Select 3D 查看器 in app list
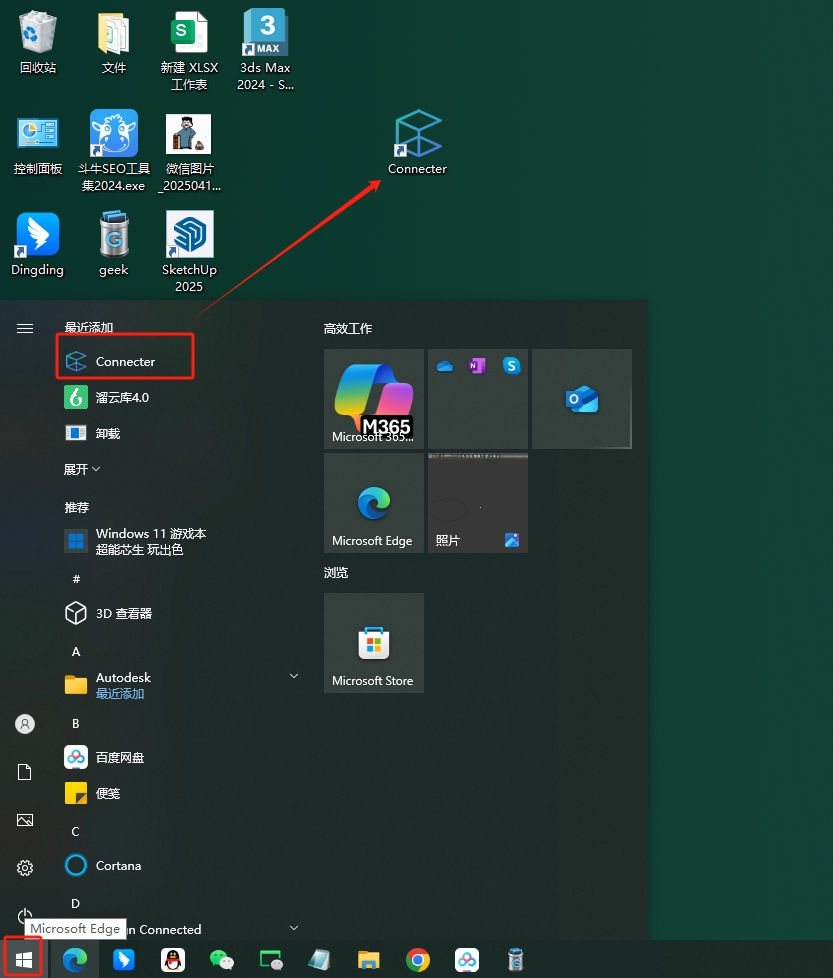833x978 pixels. pyautogui.click(x=123, y=613)
